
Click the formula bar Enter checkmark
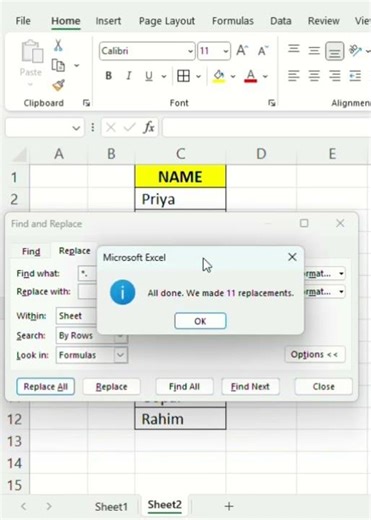[129, 127]
